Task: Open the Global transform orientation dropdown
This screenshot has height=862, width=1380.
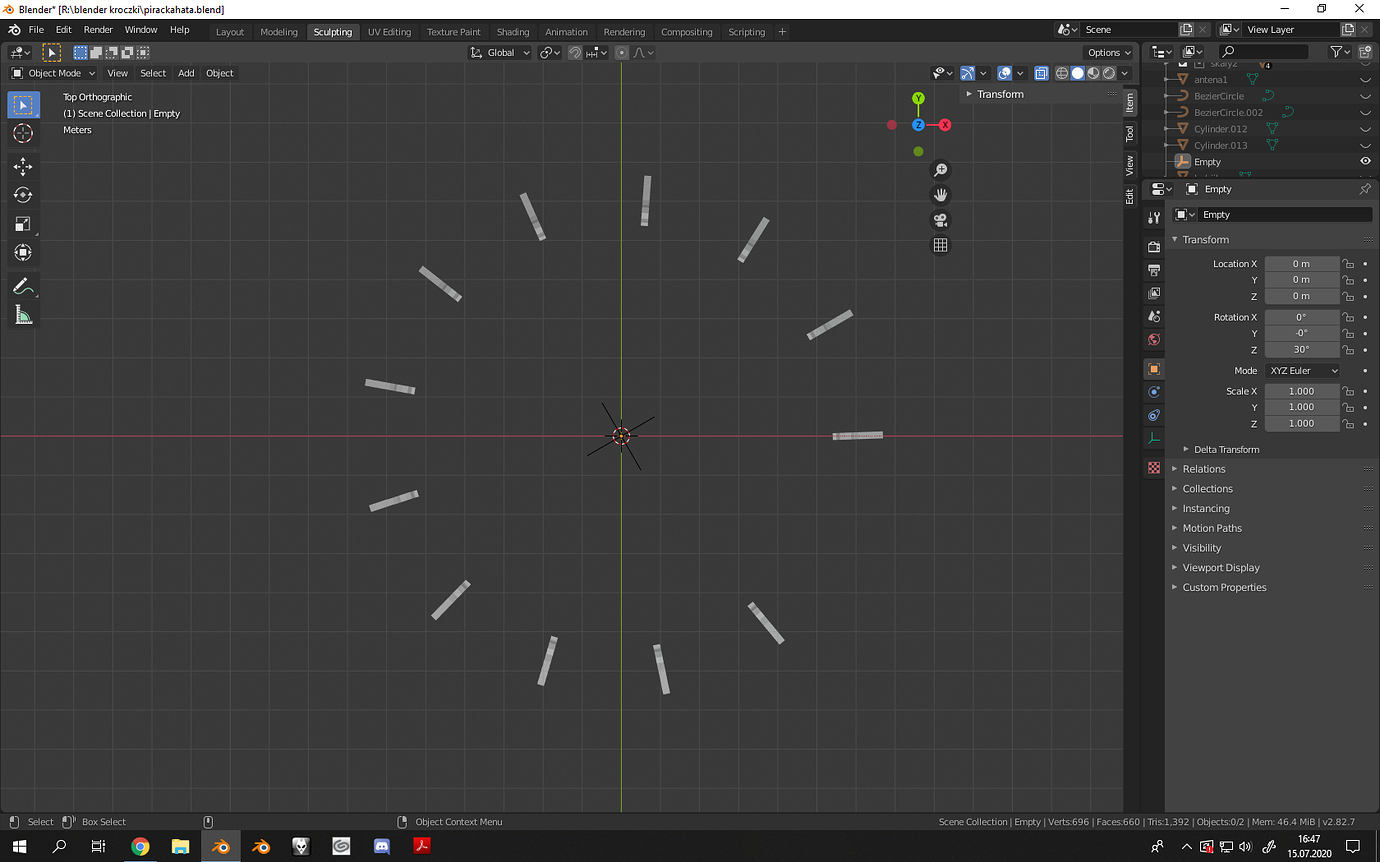Action: pos(501,52)
